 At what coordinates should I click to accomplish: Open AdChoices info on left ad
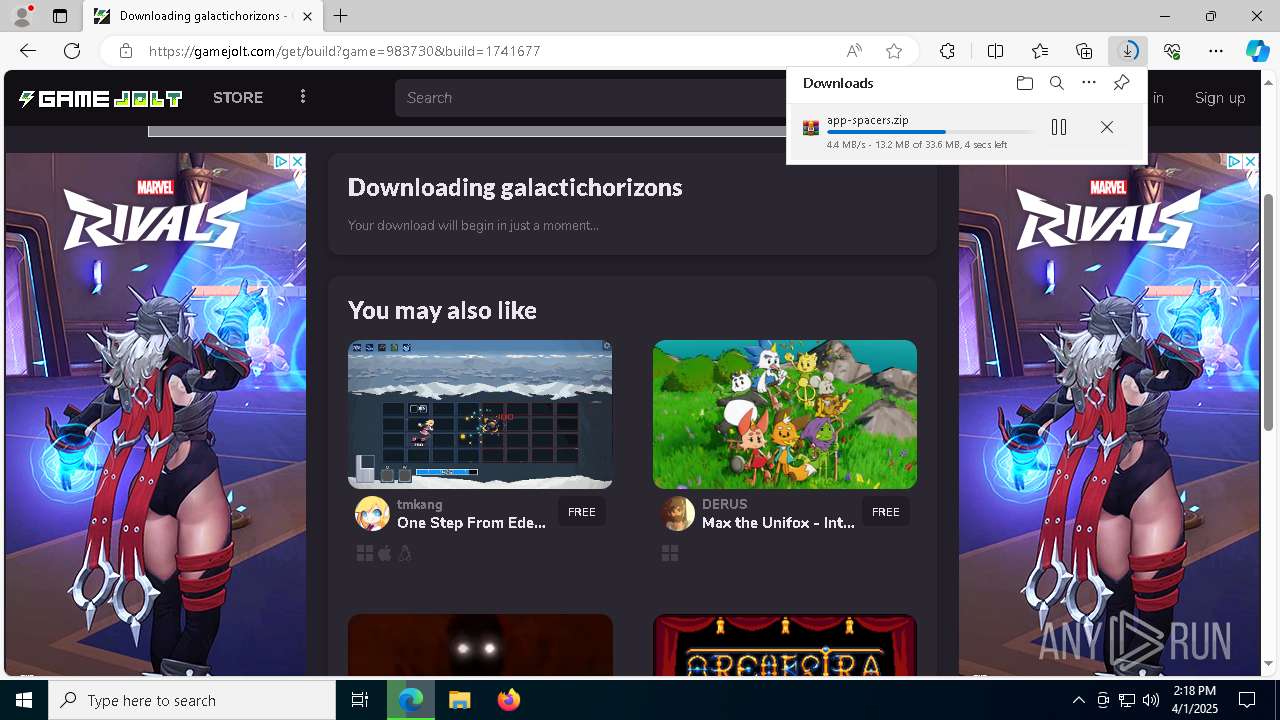(282, 161)
